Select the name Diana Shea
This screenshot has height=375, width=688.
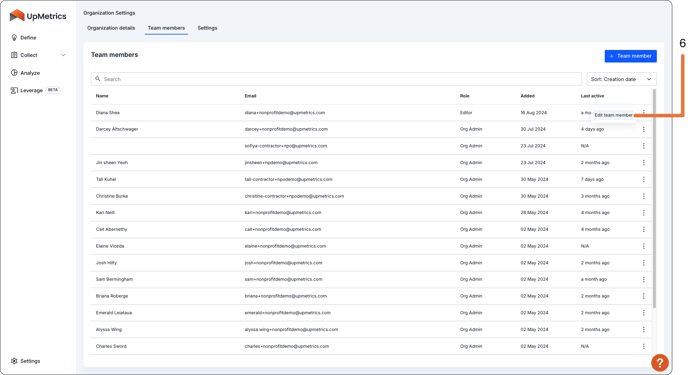tap(108, 113)
